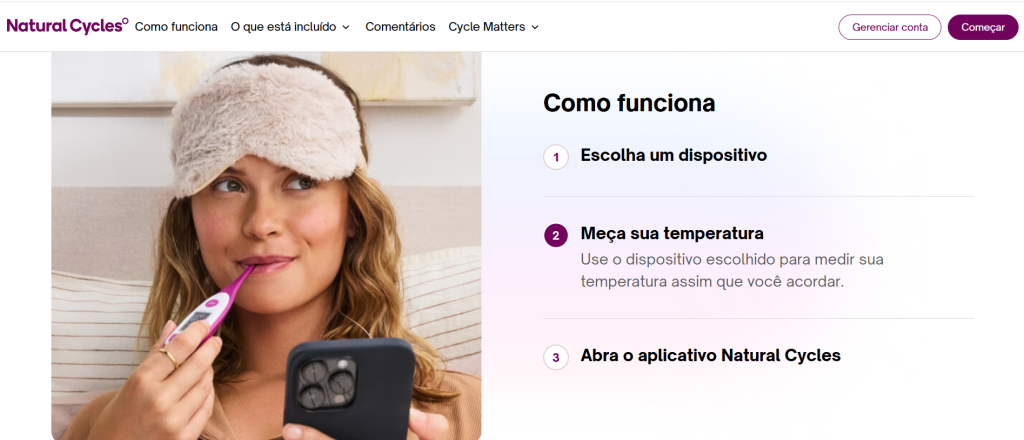This screenshot has width=1024, height=440.
Task: Click the Gerenciar conta button
Action: click(890, 27)
